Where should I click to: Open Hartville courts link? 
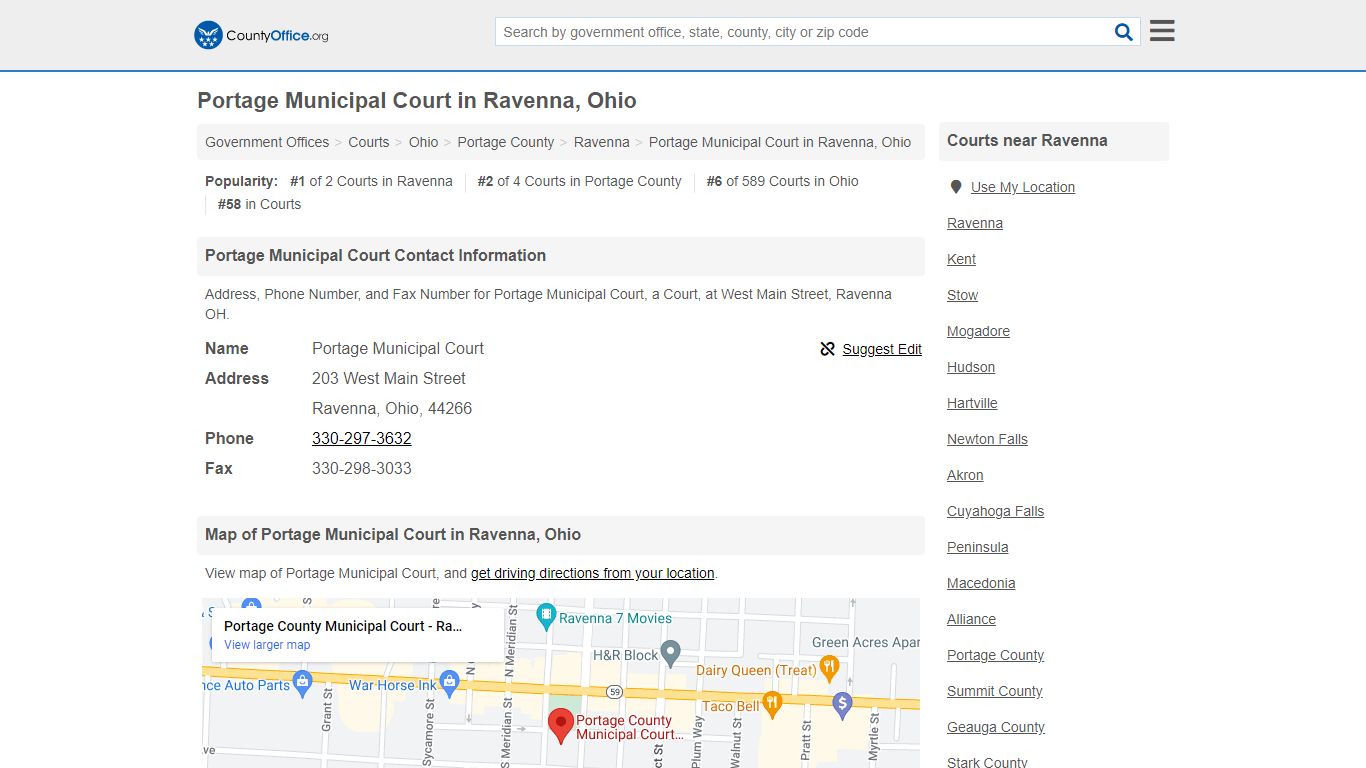click(x=972, y=403)
